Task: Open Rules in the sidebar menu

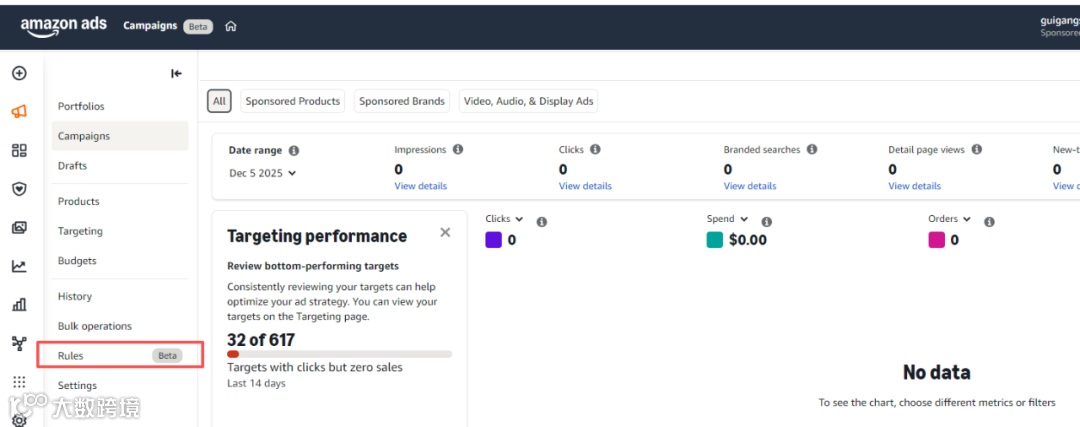Action: point(71,355)
